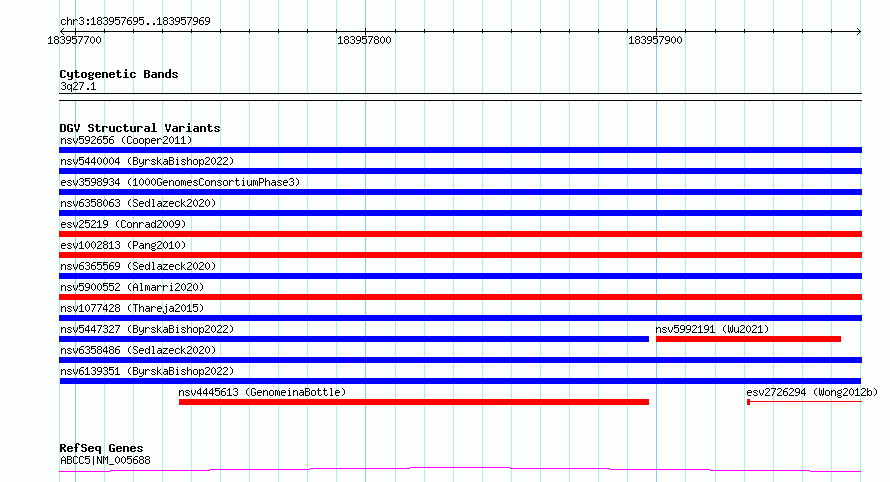Click the blue nsv592656 Cooper2011 variant bar
890x482 pixels.
[460, 150]
